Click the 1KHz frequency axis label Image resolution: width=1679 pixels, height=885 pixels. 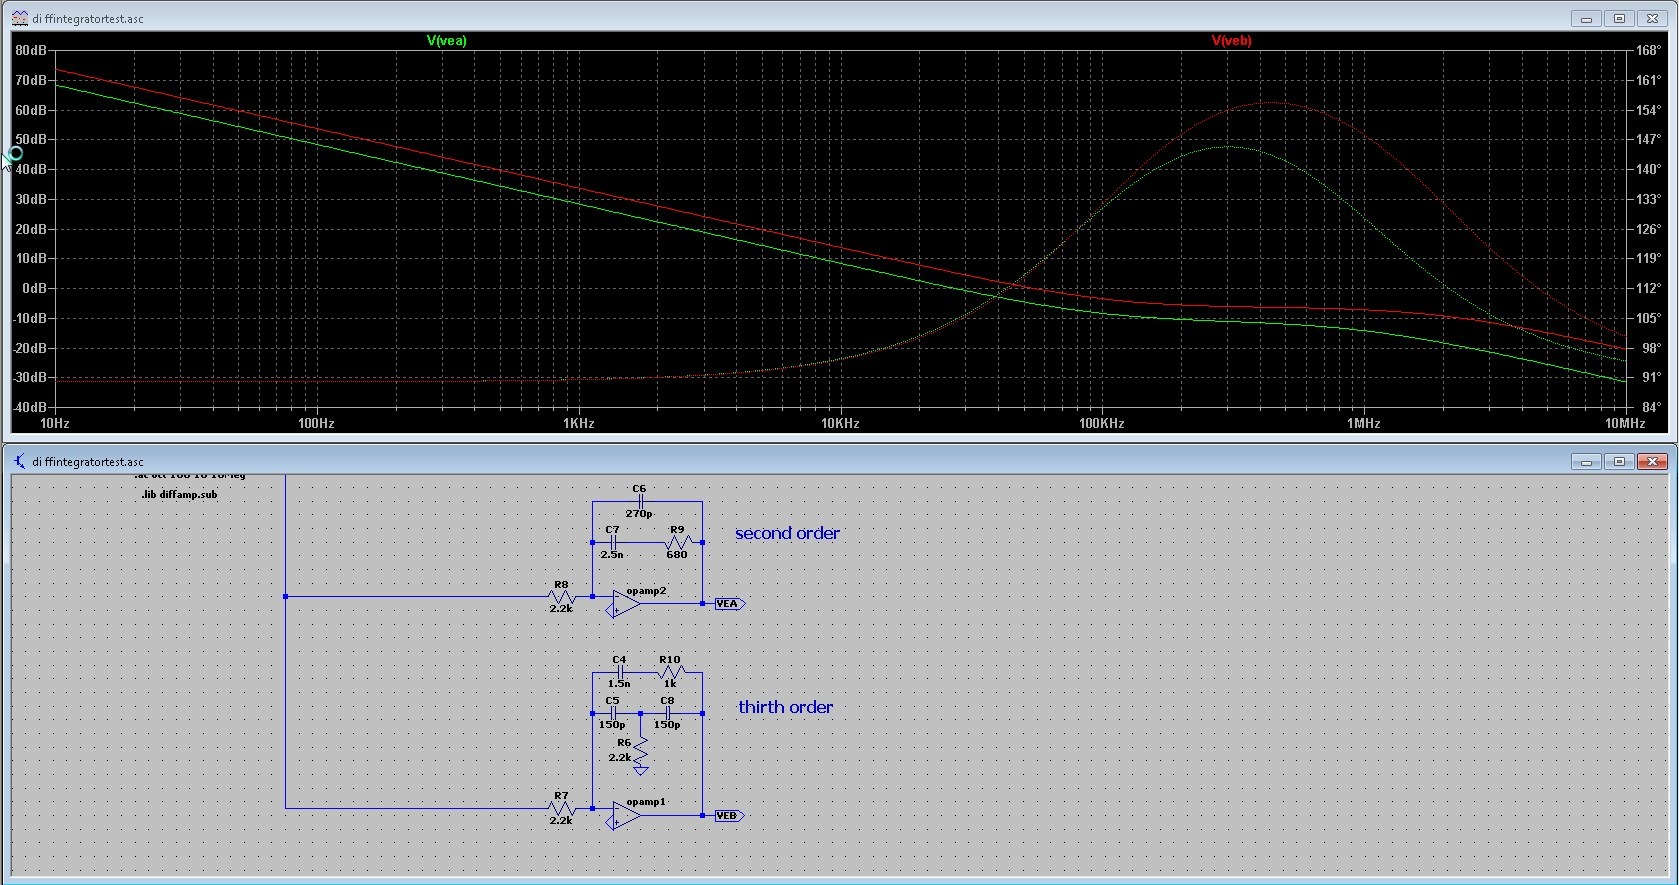pyautogui.click(x=578, y=423)
